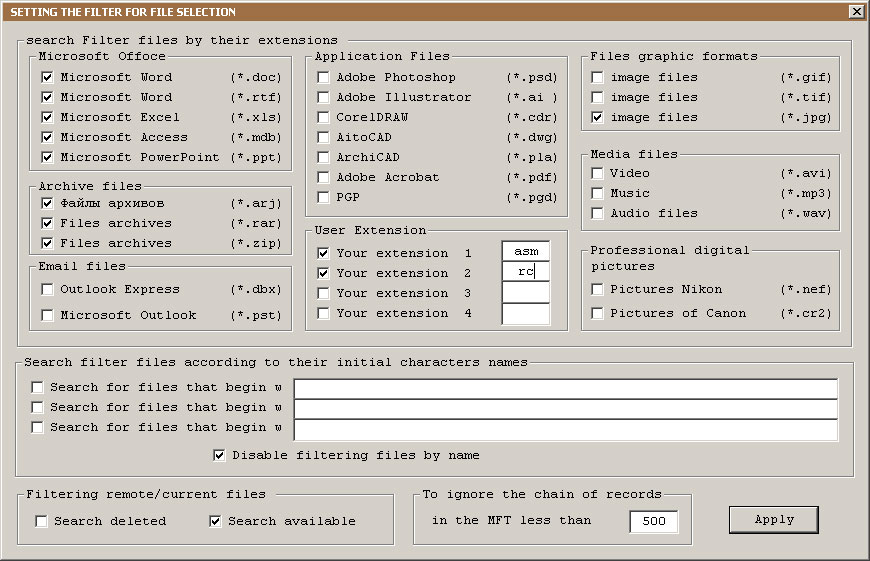Select the empty Your extension 4 input box
Screen dimensions: 870x561
pyautogui.click(x=526, y=314)
